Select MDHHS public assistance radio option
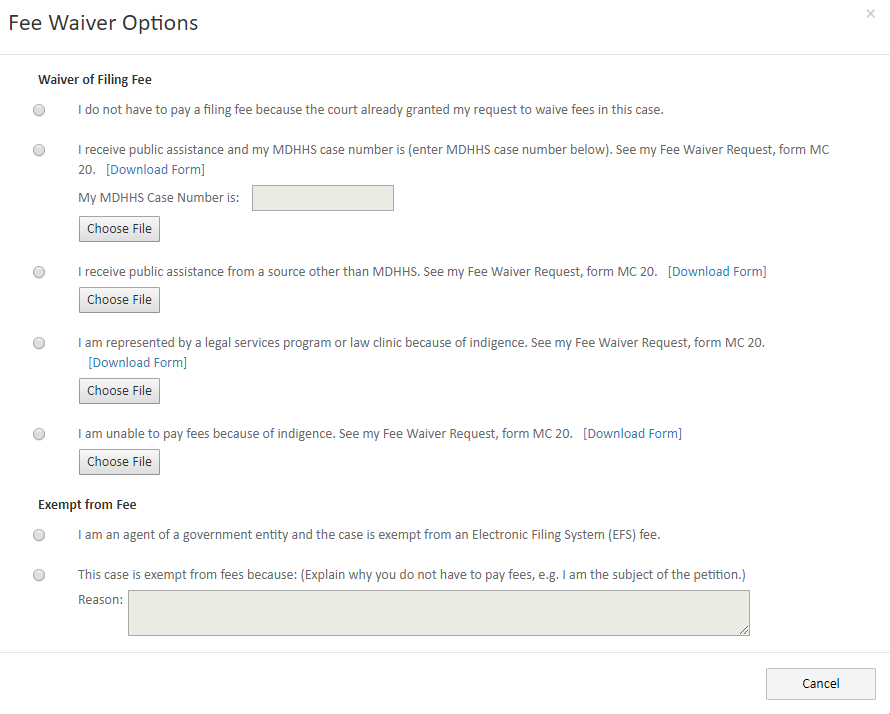Viewport: 890px width, 714px height. pos(39,151)
